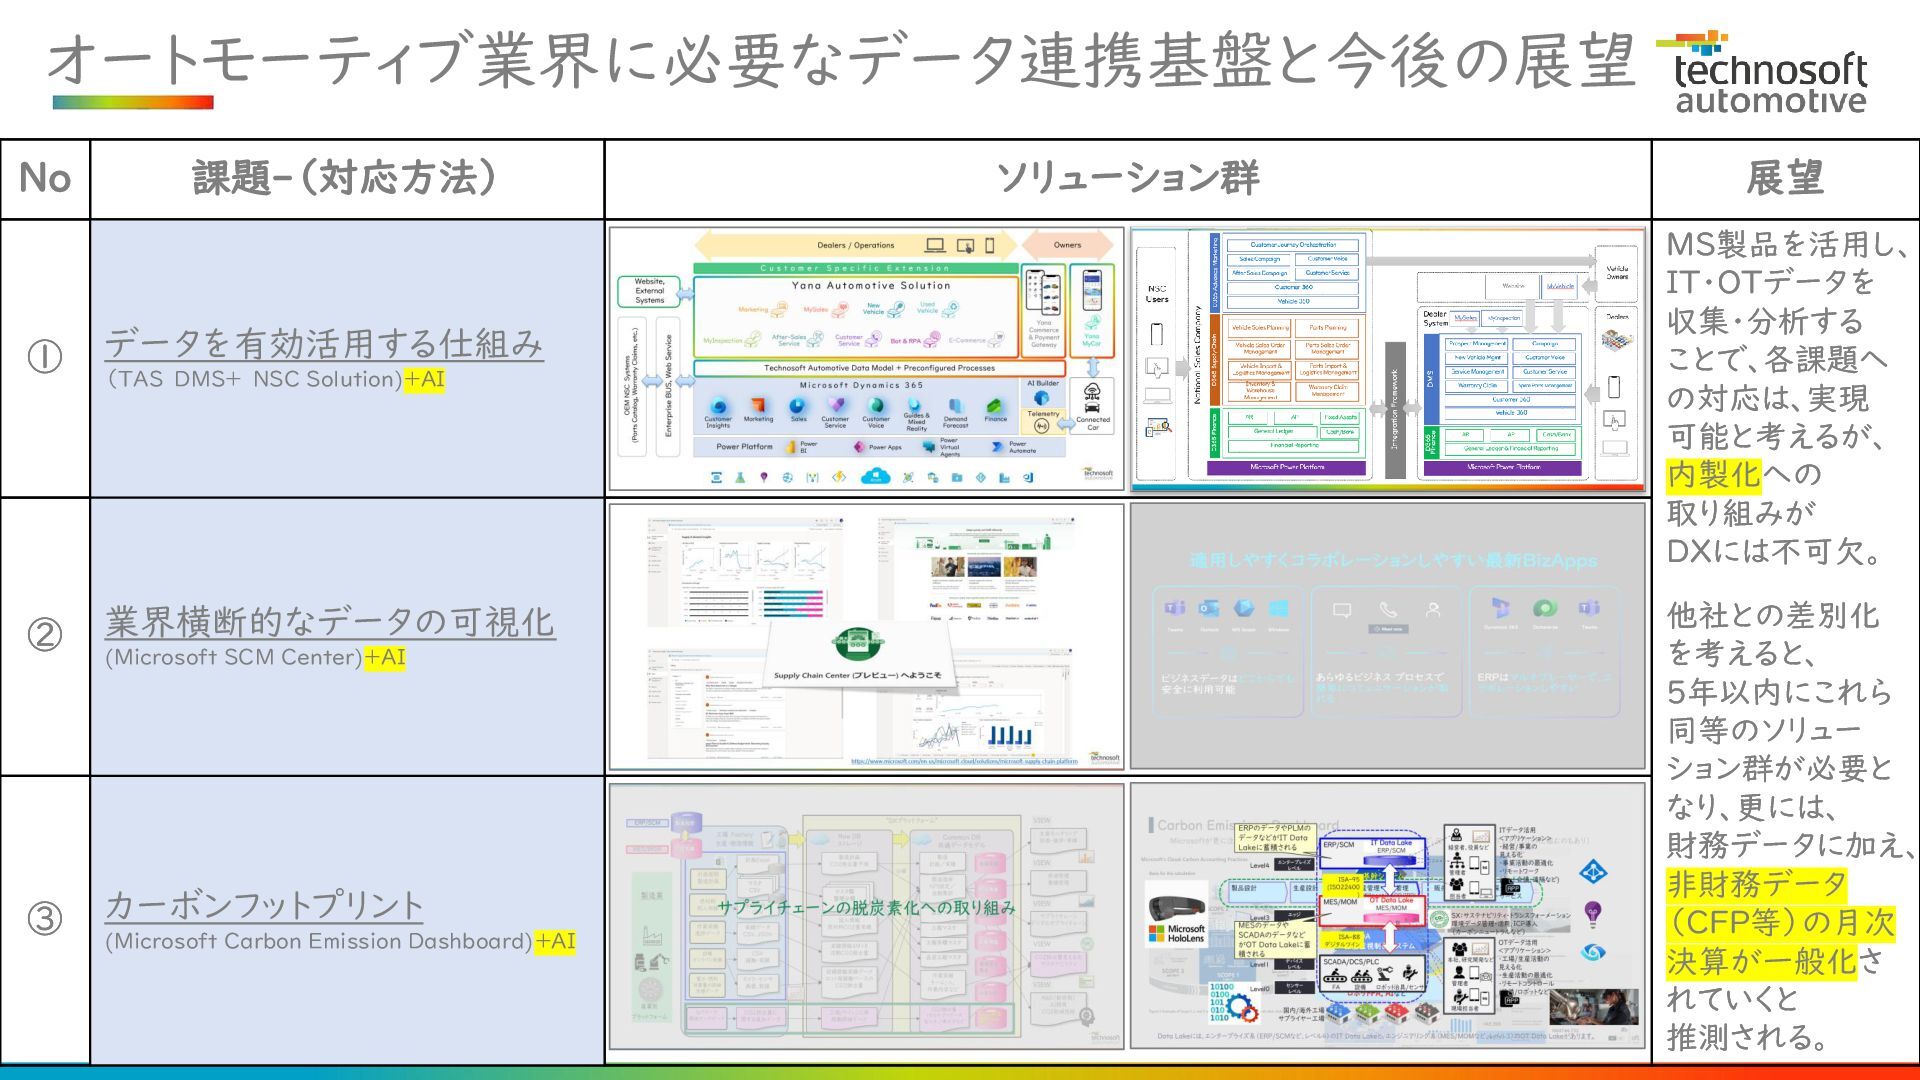Click the Power Virtual Agents icon
The image size is (1920, 1080).
pyautogui.click(x=928, y=446)
